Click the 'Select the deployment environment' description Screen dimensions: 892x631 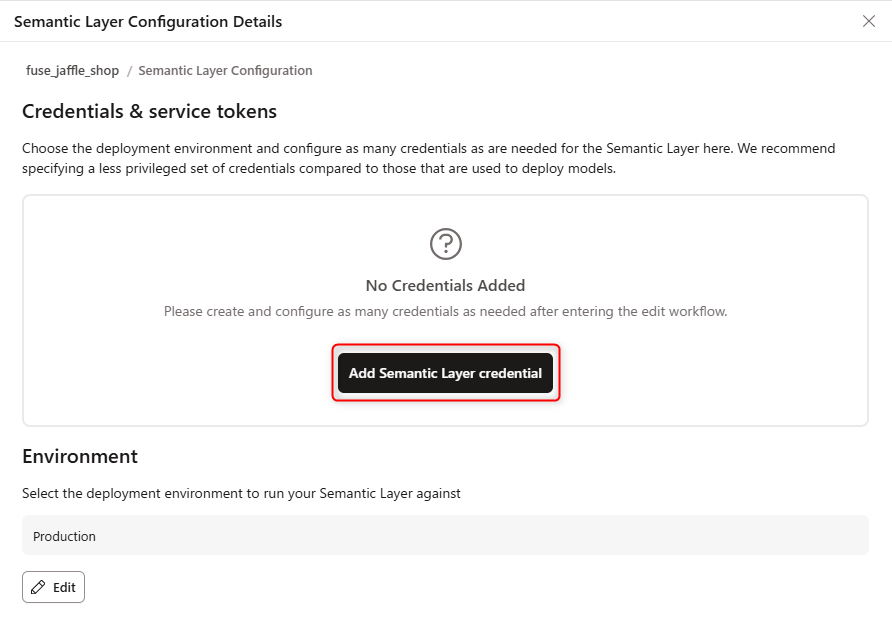tap(241, 493)
